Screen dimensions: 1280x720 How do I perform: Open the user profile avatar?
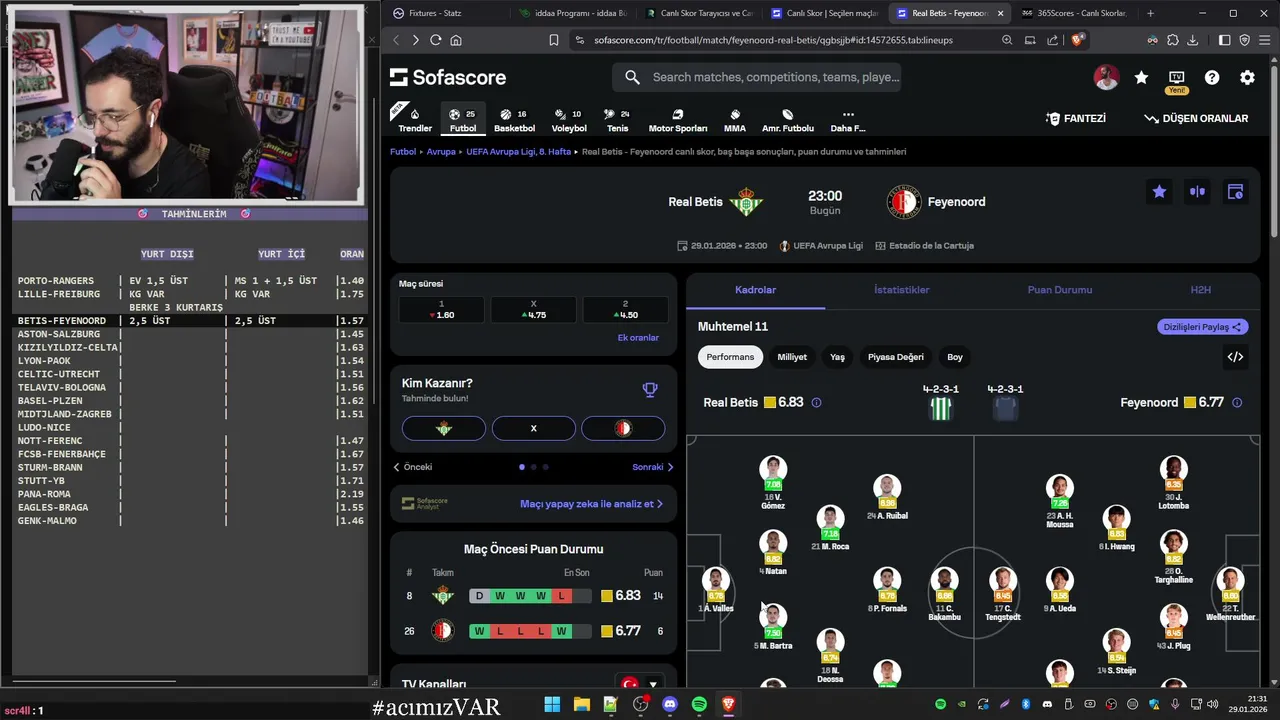click(x=1106, y=77)
